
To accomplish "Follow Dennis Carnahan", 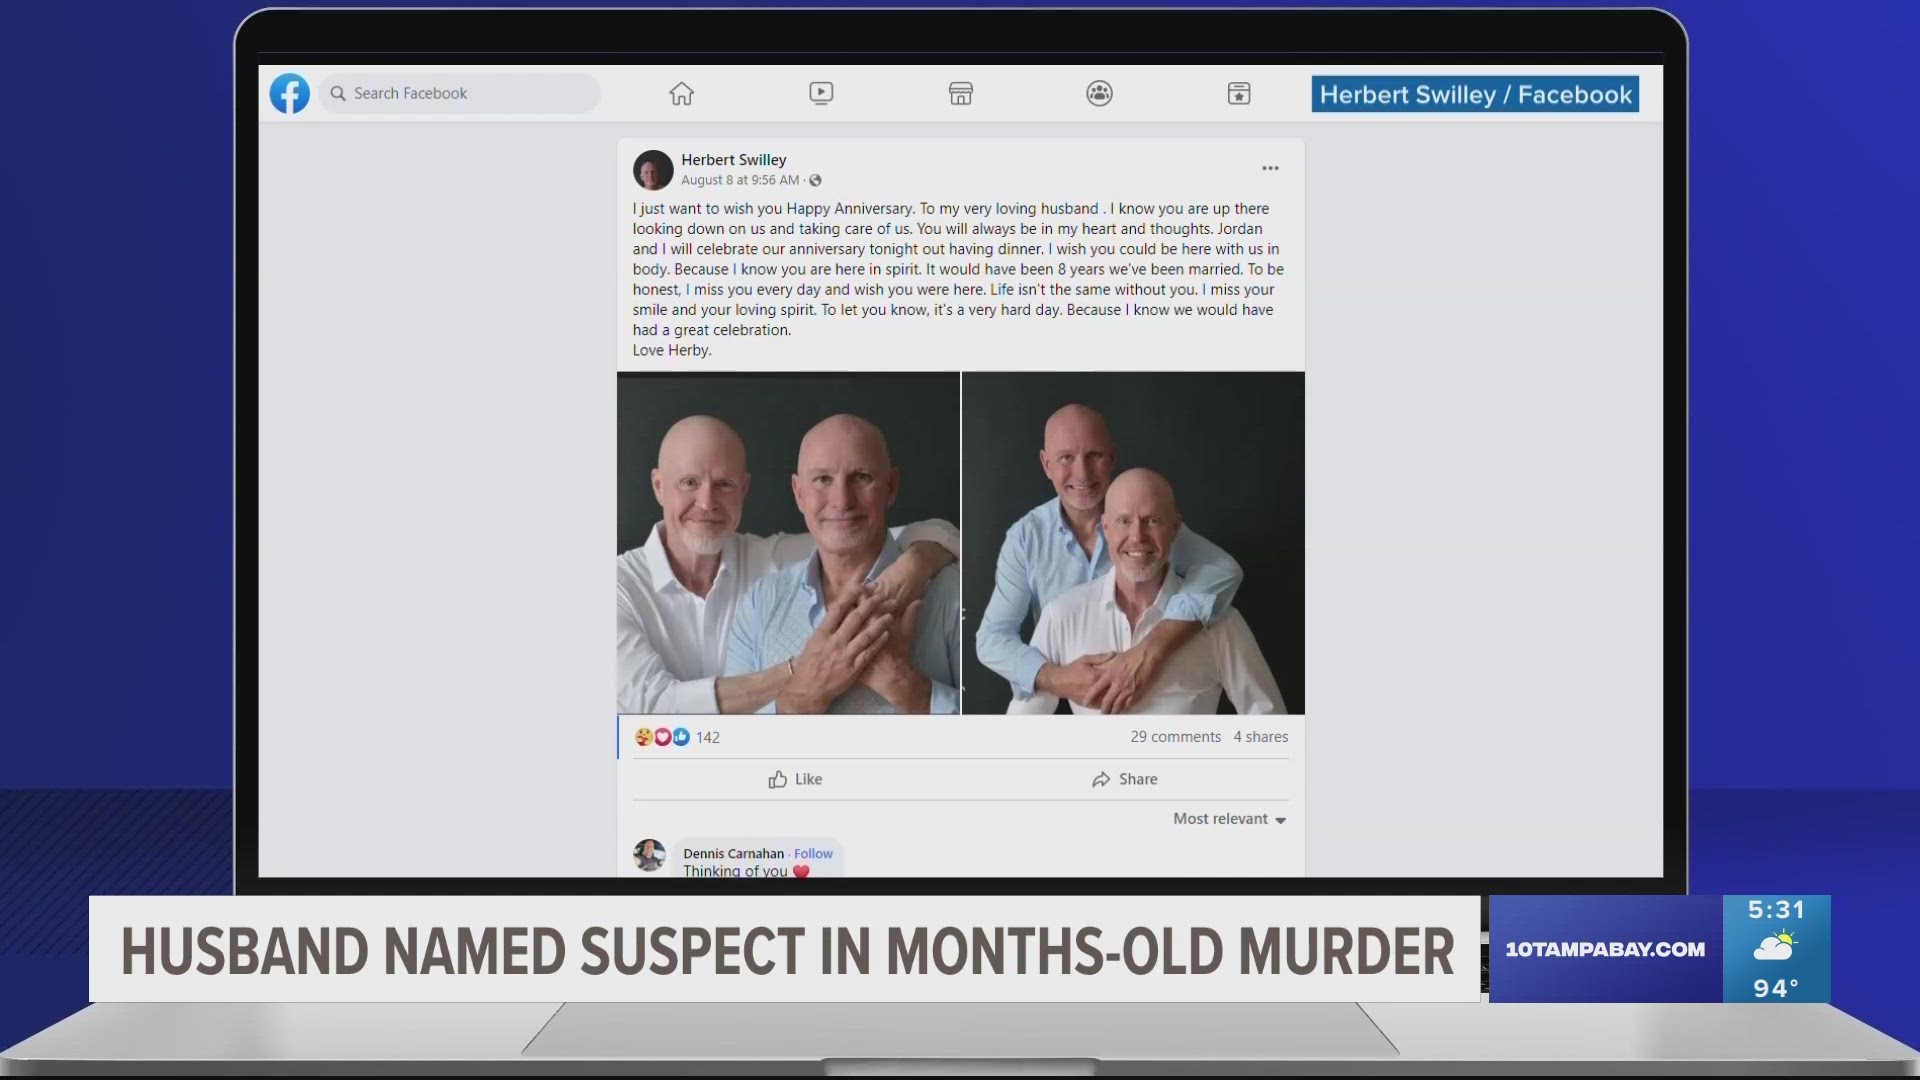I will [813, 853].
